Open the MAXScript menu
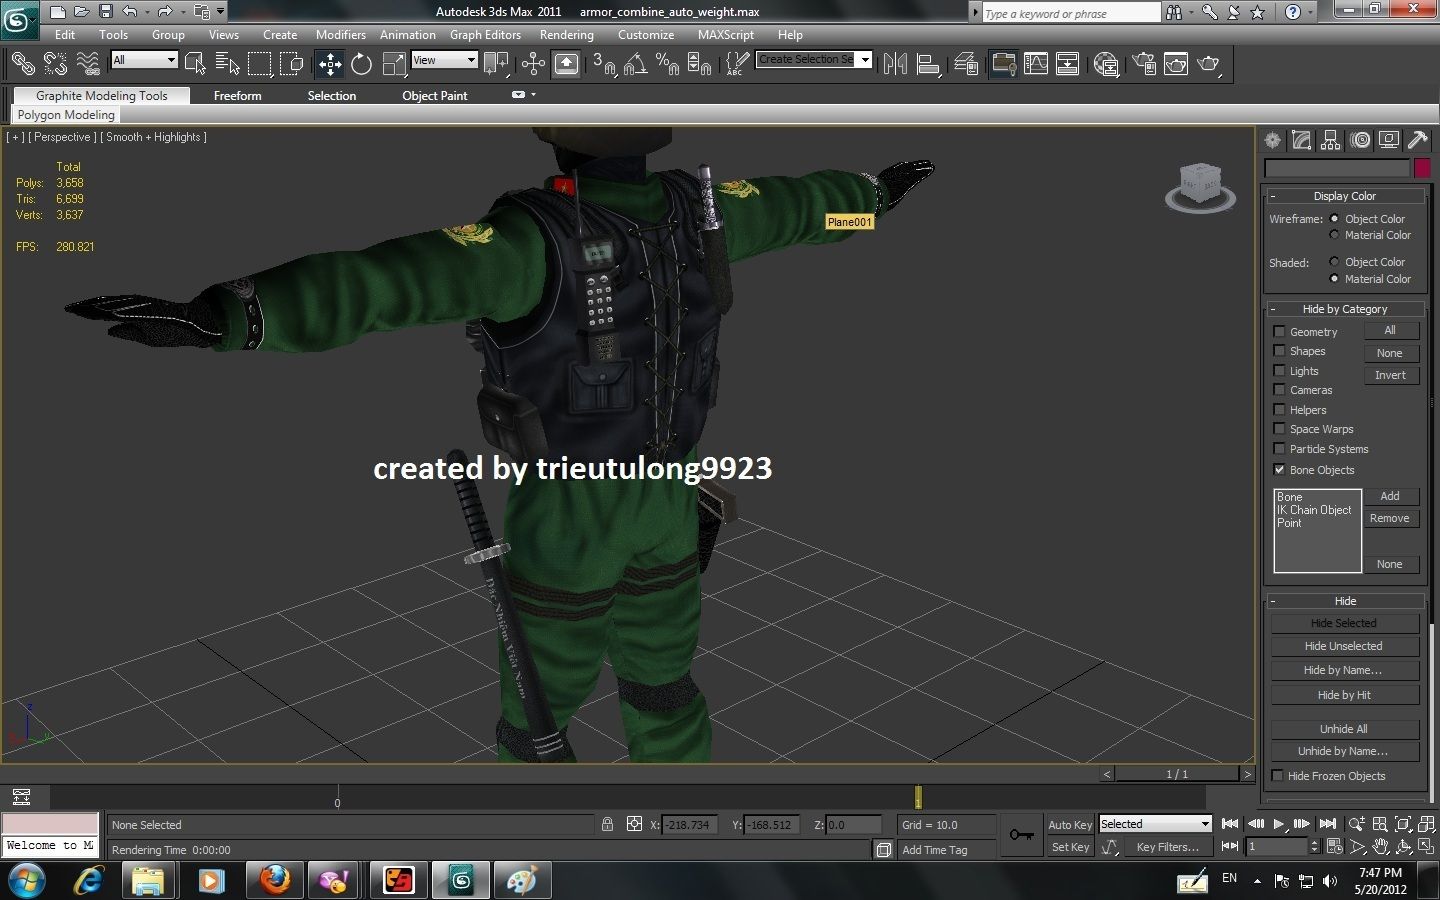The width and height of the screenshot is (1440, 900). point(725,34)
